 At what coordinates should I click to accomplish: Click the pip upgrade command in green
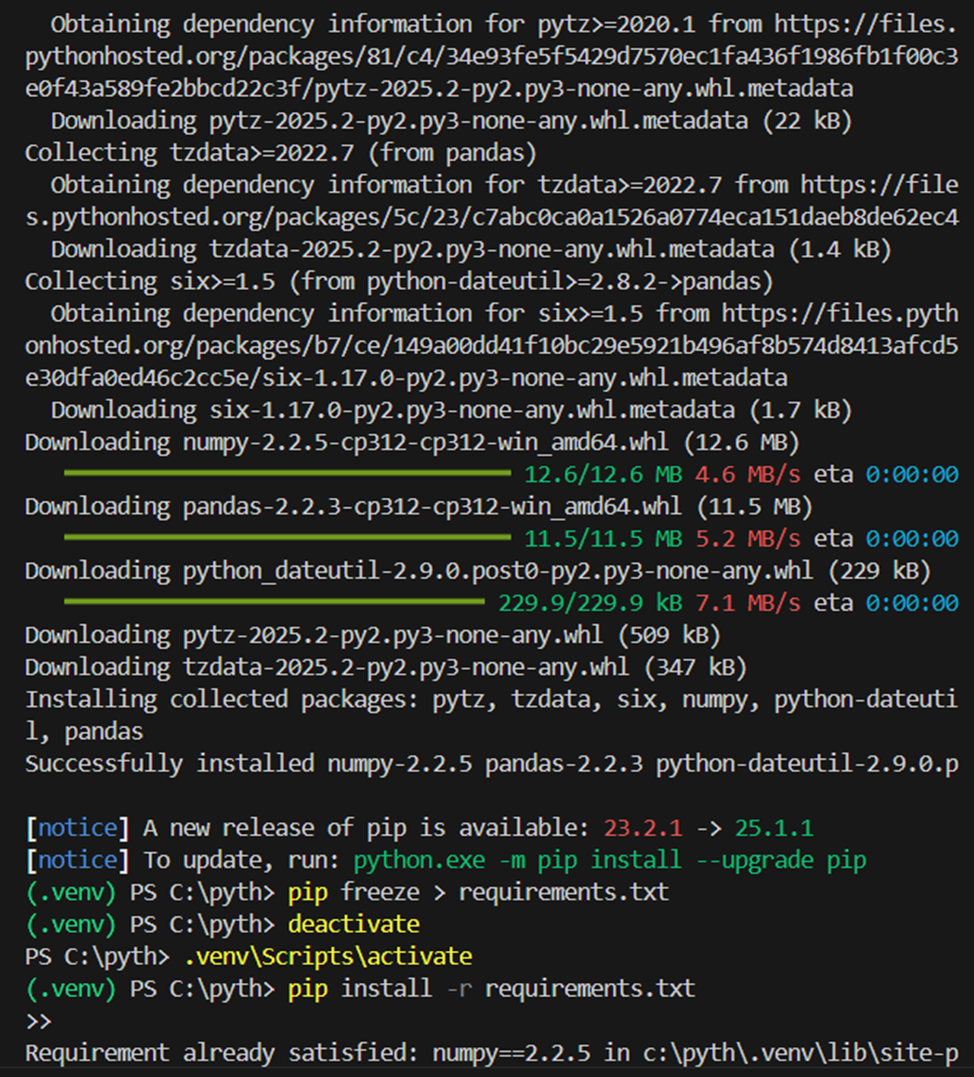click(609, 860)
